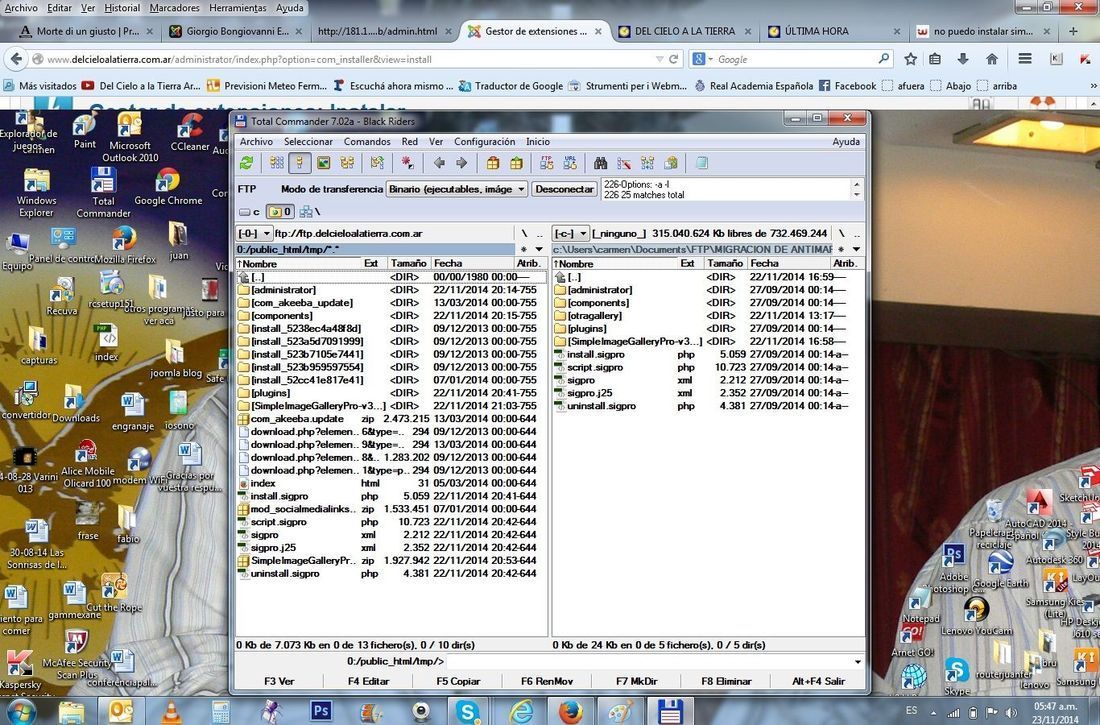
Task: Click the F5 Copiar button
Action: coord(458,681)
